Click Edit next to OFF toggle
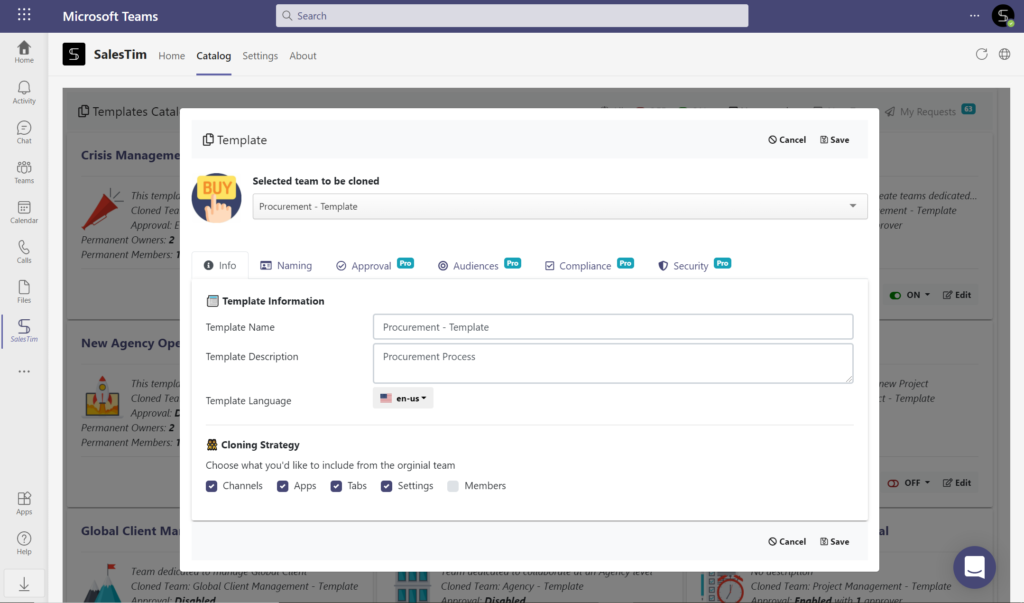The width and height of the screenshot is (1024, 603). (x=957, y=483)
